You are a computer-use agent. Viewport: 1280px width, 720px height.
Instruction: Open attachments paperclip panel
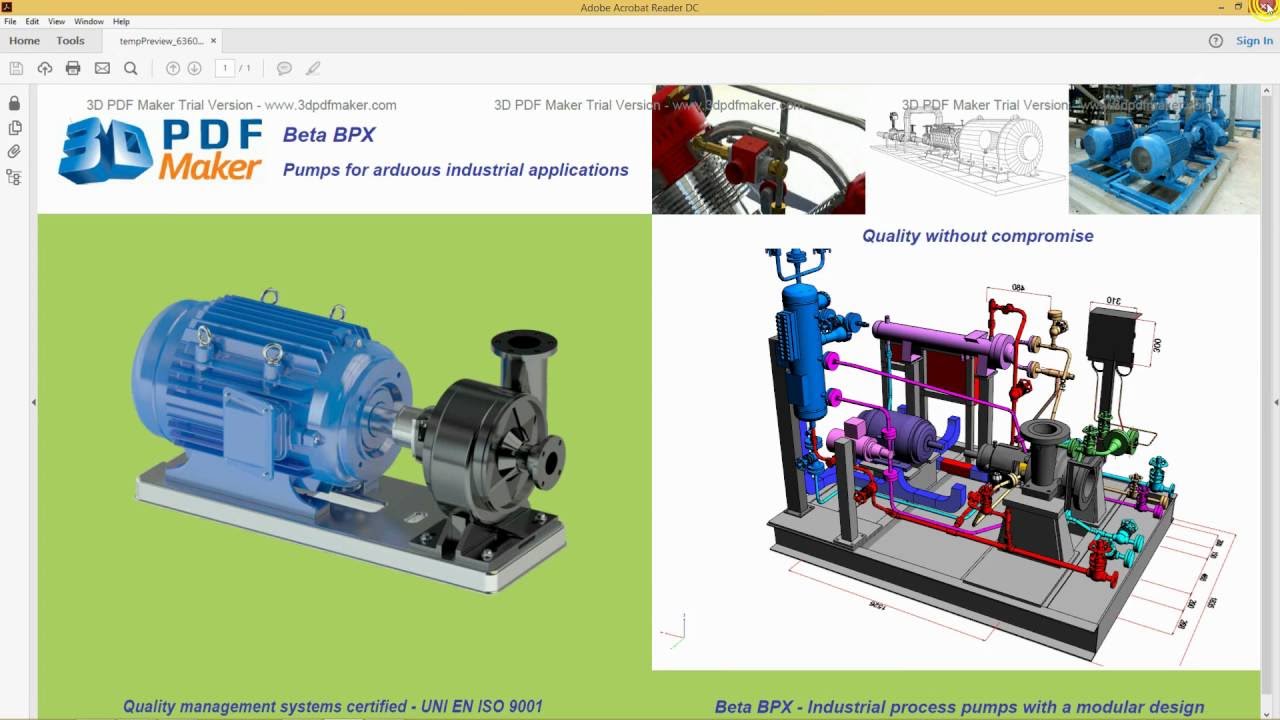(14, 152)
